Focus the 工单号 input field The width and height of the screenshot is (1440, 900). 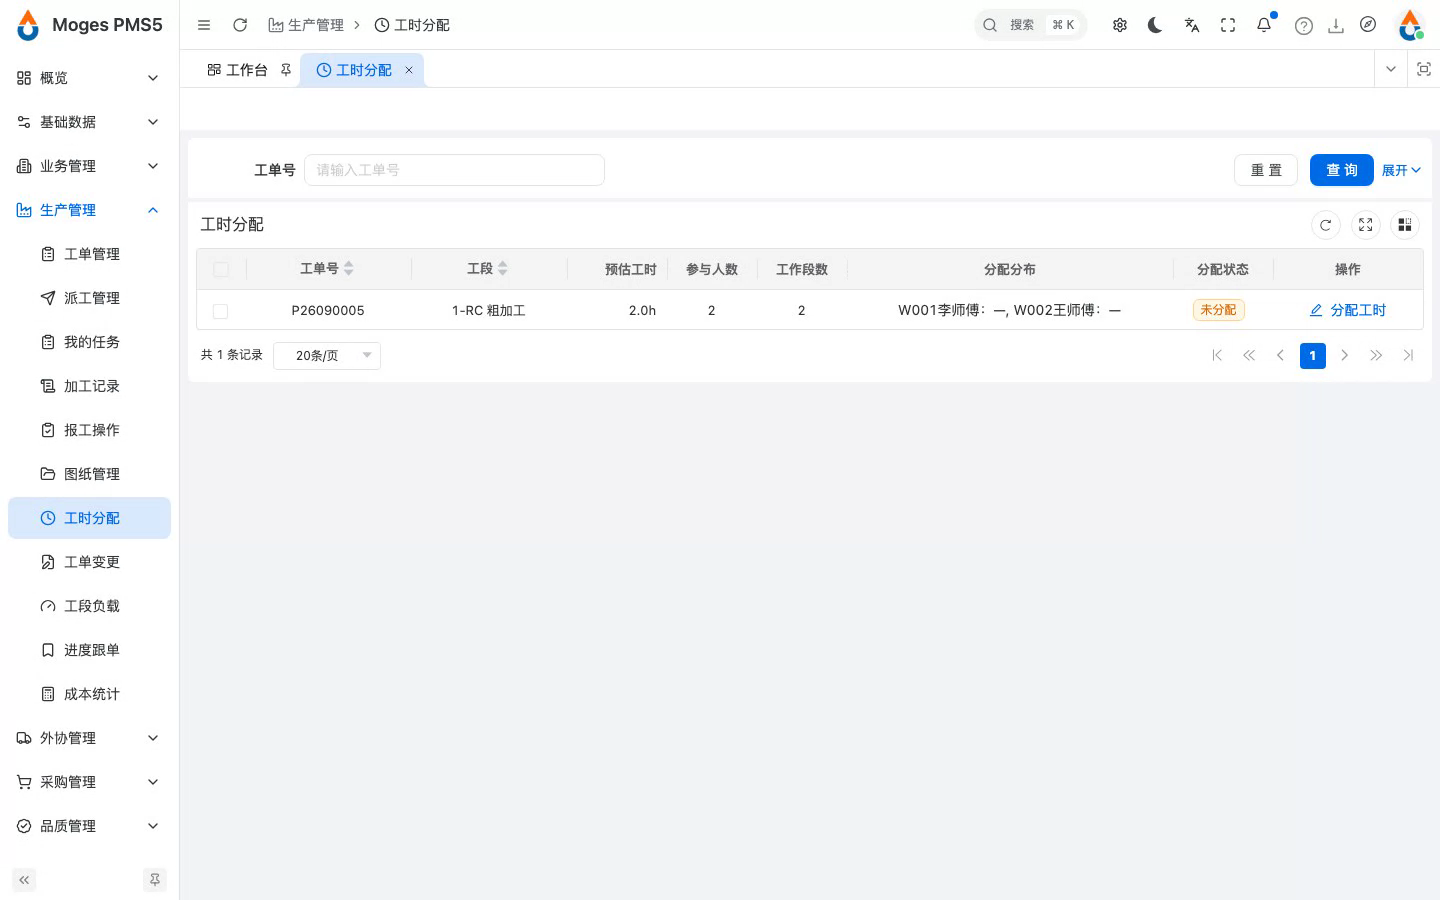[454, 170]
